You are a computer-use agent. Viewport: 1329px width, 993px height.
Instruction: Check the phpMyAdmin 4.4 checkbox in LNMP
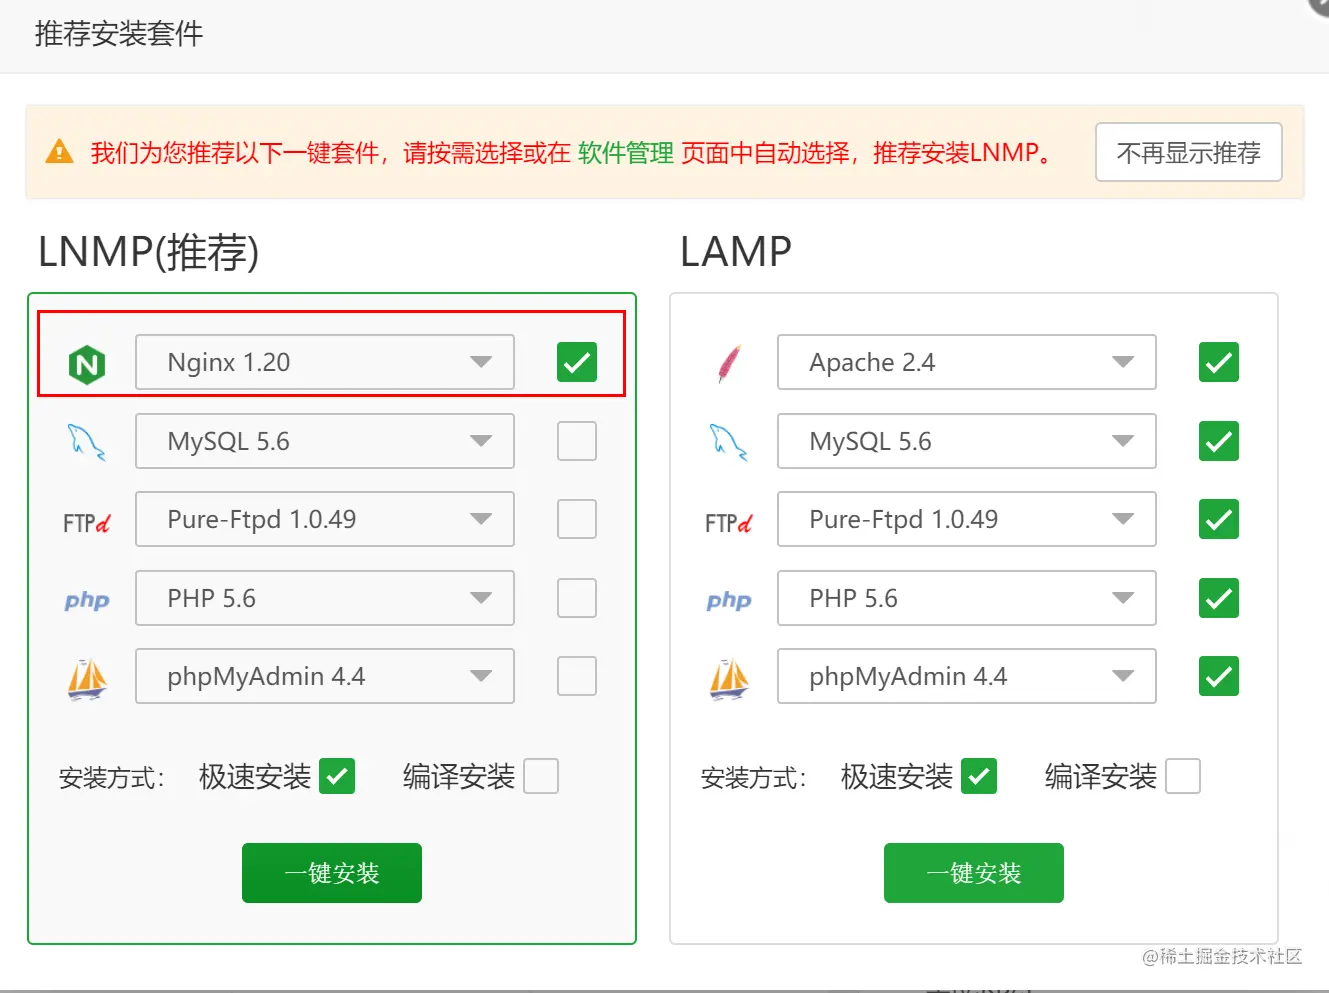coord(577,676)
